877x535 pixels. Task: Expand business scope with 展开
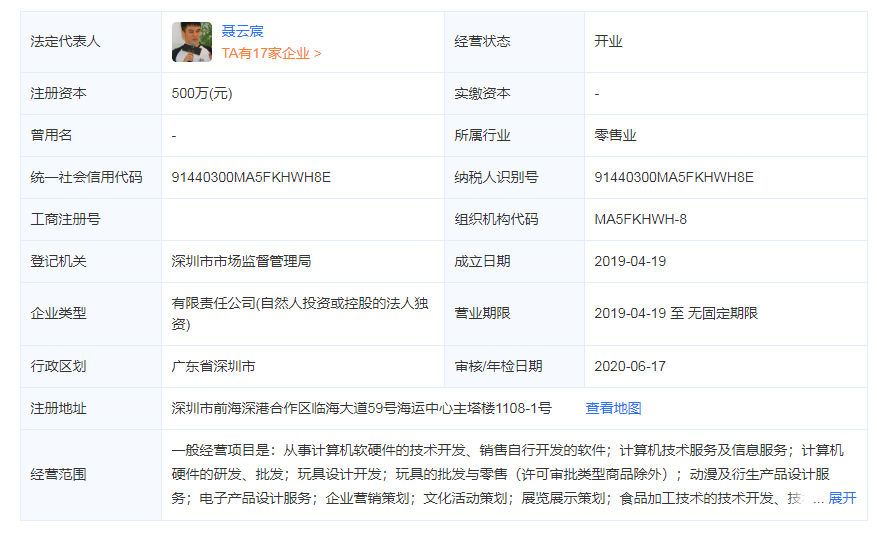tap(842, 498)
